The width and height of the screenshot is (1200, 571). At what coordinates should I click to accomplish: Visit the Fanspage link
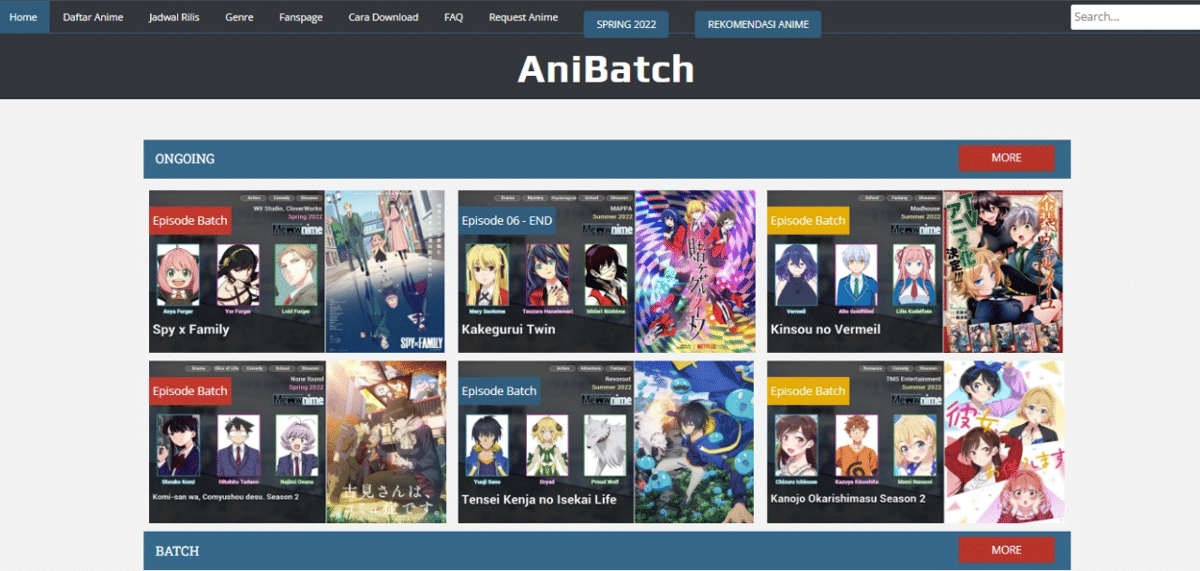pos(300,17)
